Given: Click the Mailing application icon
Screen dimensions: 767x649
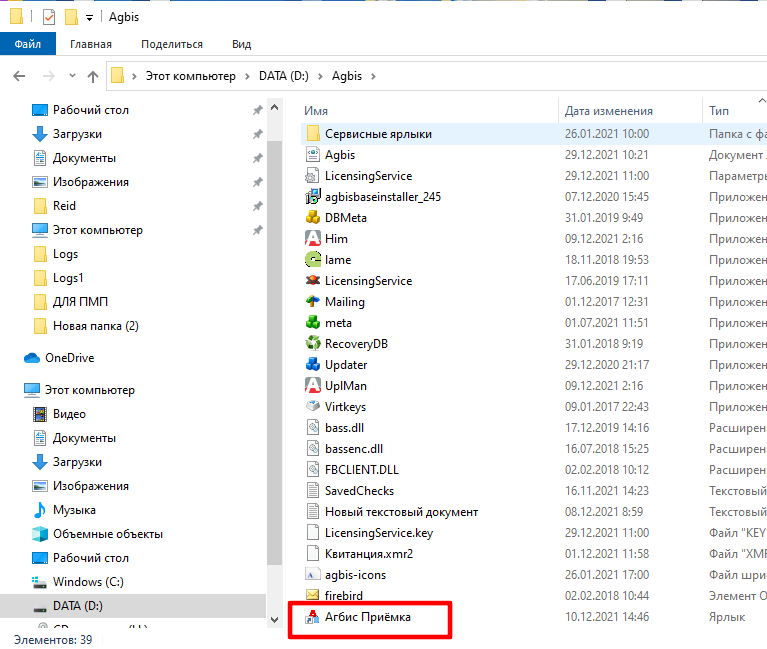Looking at the screenshot, I should (313, 302).
